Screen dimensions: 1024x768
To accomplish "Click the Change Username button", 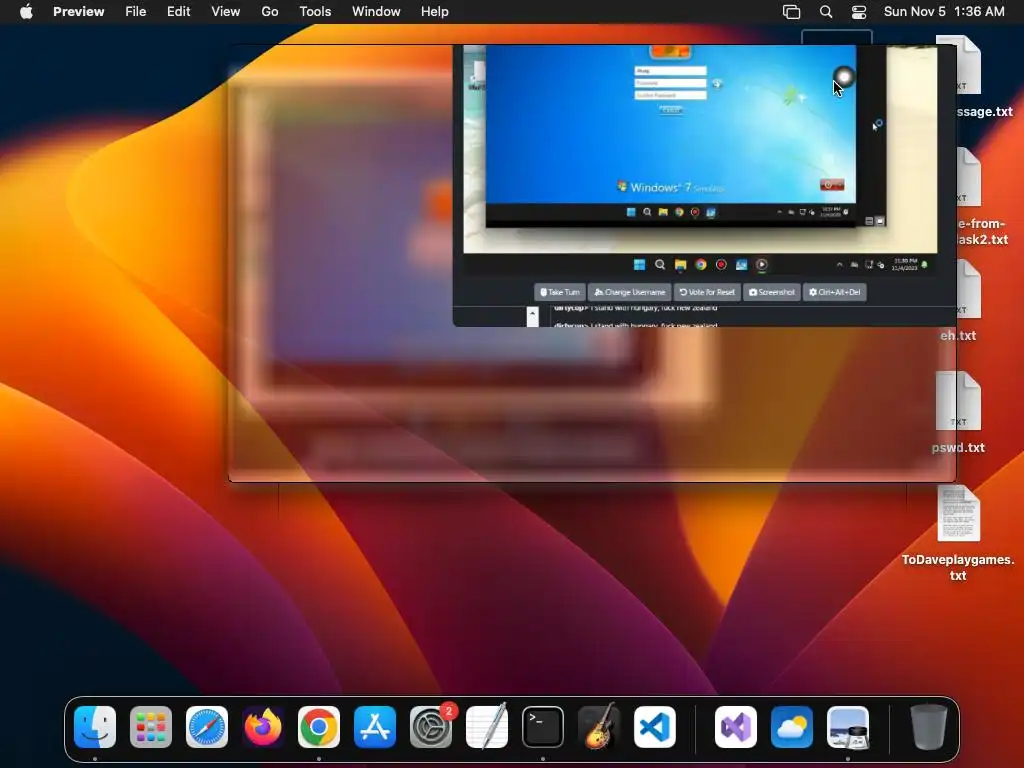I will coord(630,292).
